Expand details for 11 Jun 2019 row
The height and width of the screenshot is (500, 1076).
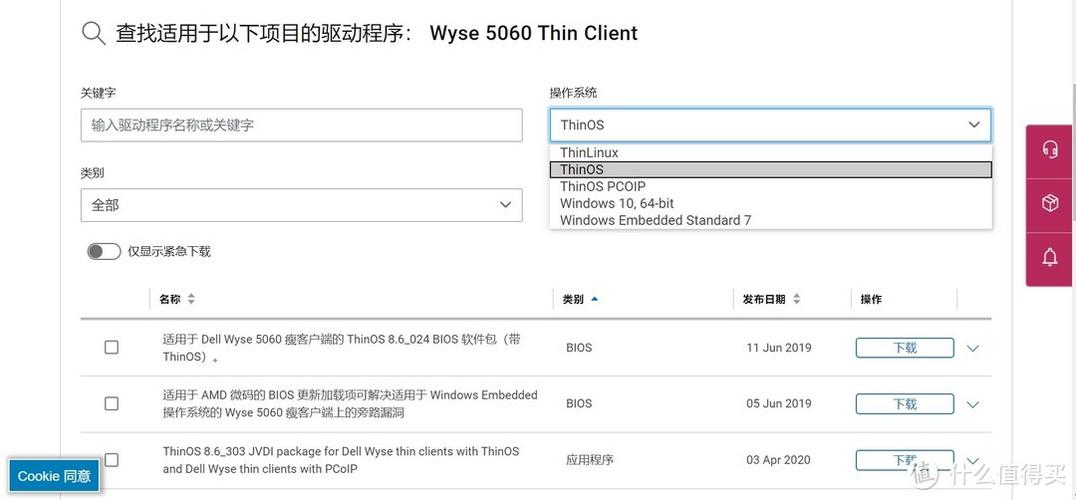972,348
